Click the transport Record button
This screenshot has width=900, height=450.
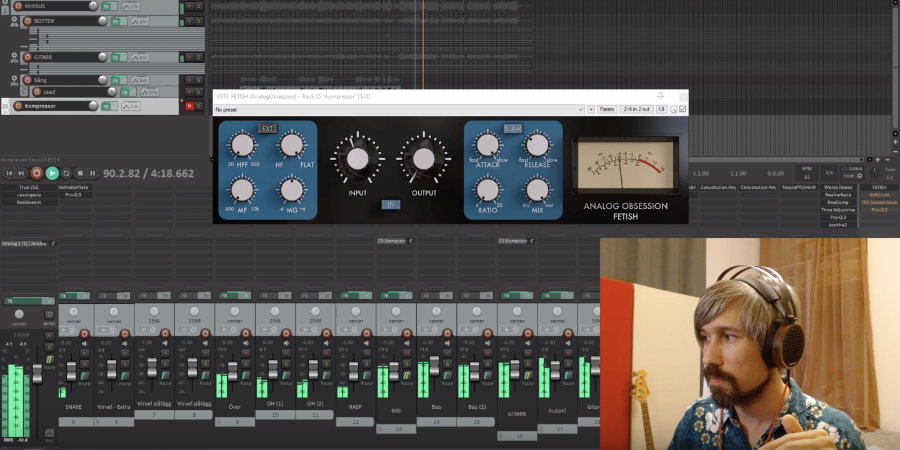coord(37,173)
